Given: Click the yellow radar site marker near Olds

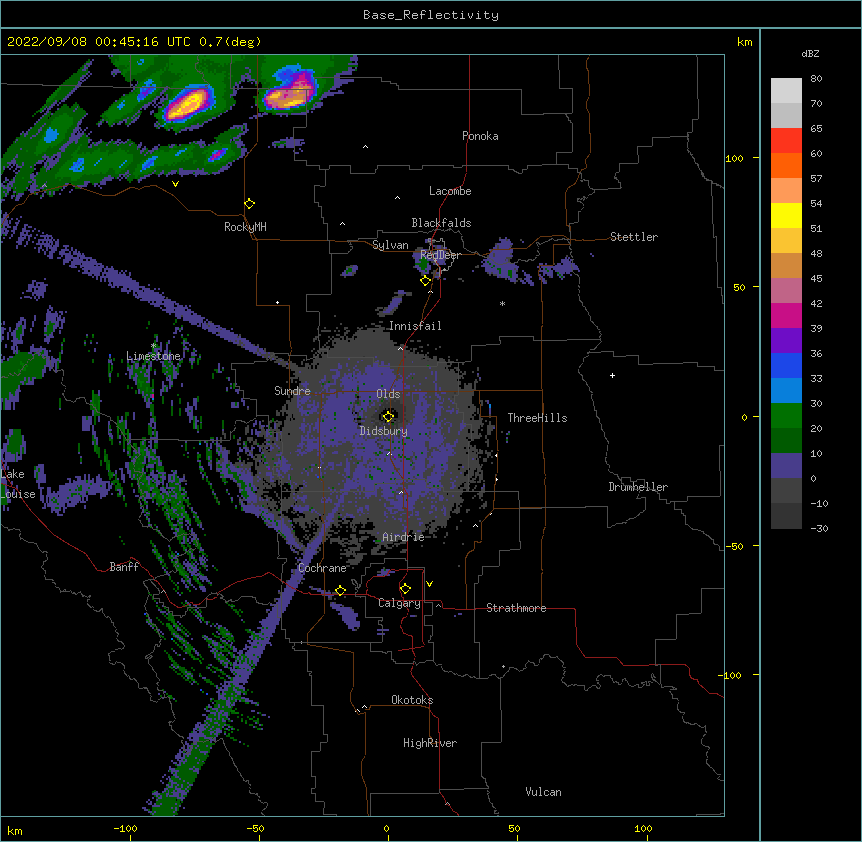Looking at the screenshot, I should (388, 416).
